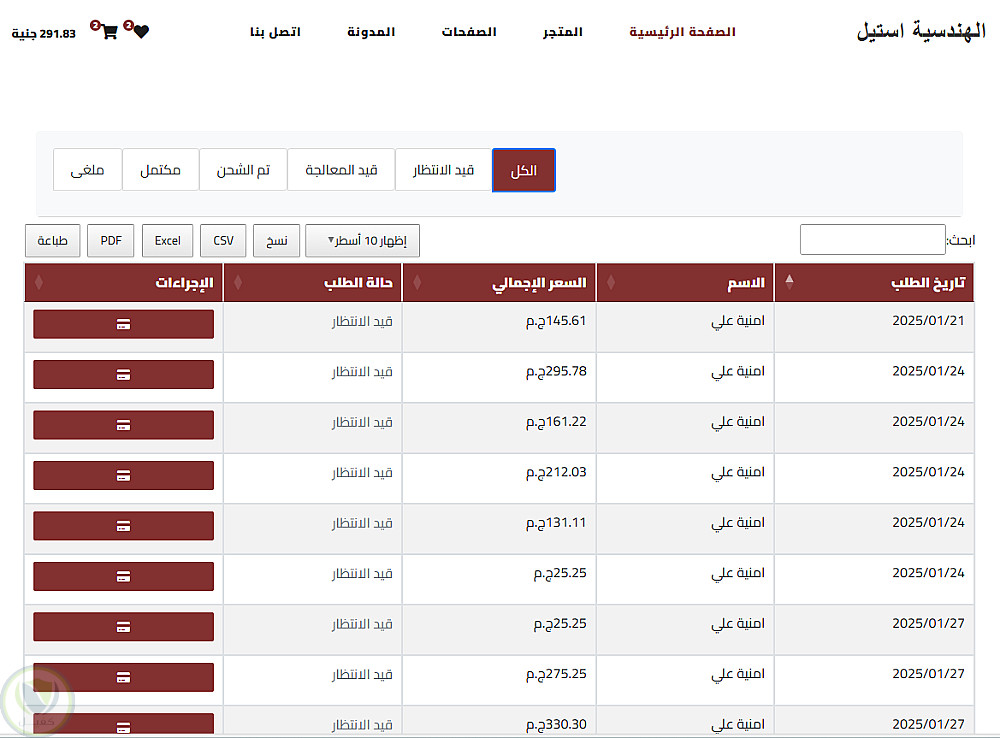
Task: Export table as PDF
Action: pos(110,240)
